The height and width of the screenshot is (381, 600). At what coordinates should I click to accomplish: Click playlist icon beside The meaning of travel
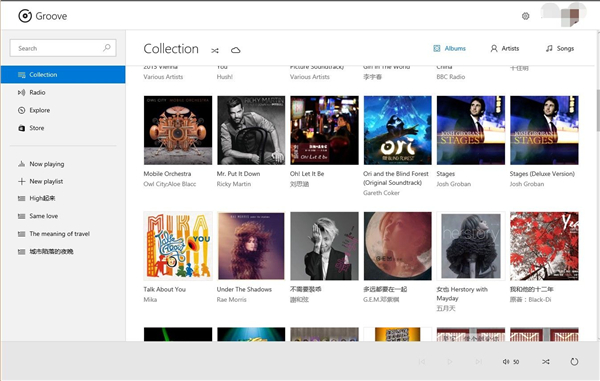tap(21, 234)
